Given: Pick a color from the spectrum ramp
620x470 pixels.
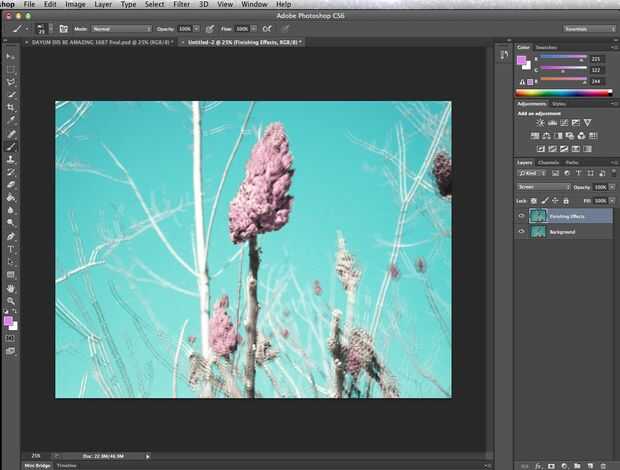Looking at the screenshot, I should point(564,93).
